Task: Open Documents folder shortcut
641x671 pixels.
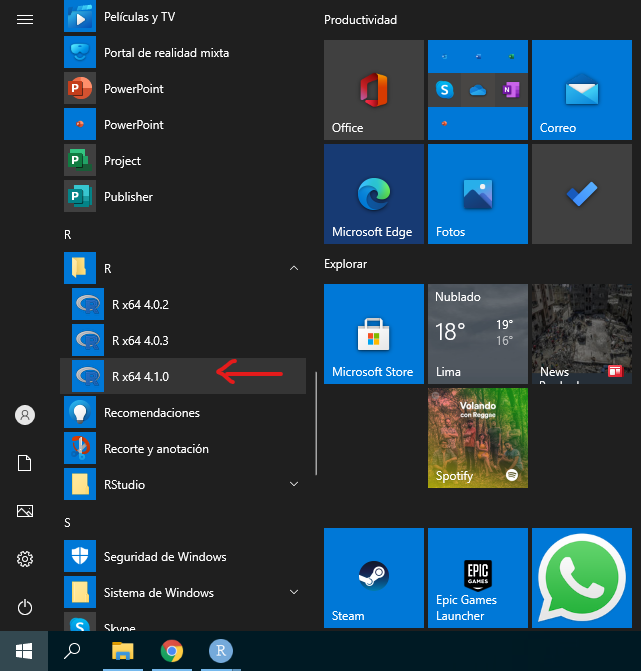Action: [x=25, y=463]
